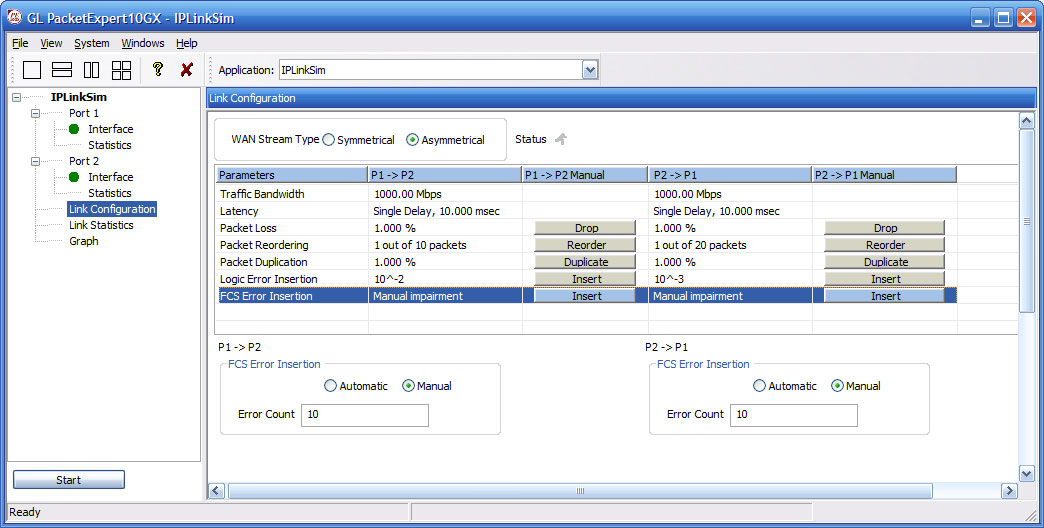The image size is (1044, 528).
Task: Click the Status up-arrow indicator
Action: [x=561, y=139]
